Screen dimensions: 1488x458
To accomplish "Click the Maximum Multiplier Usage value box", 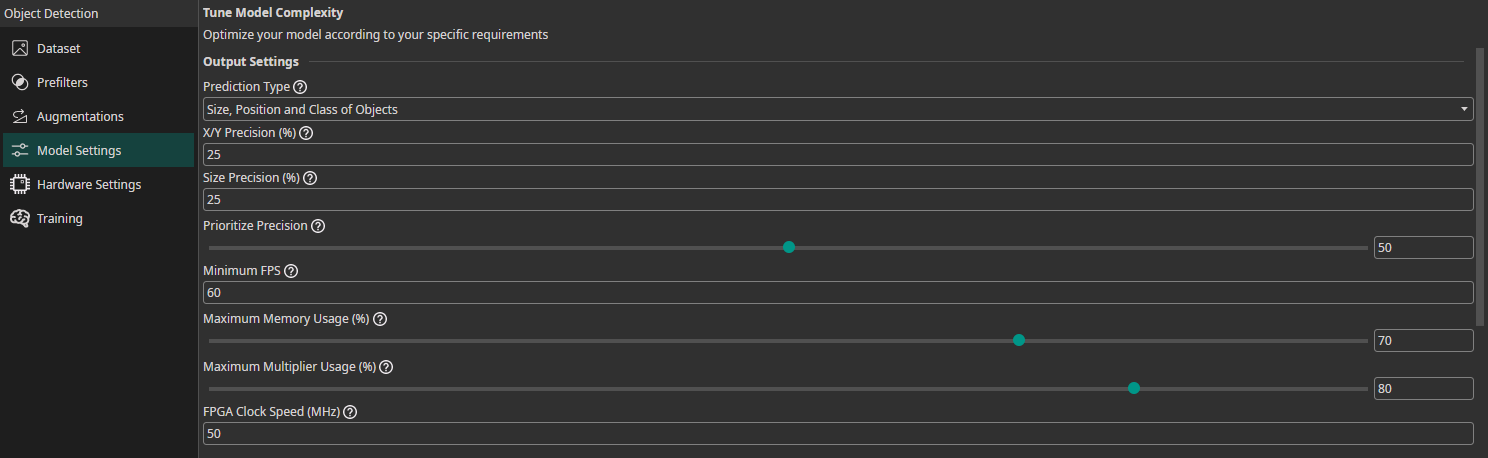I will pyautogui.click(x=1424, y=388).
